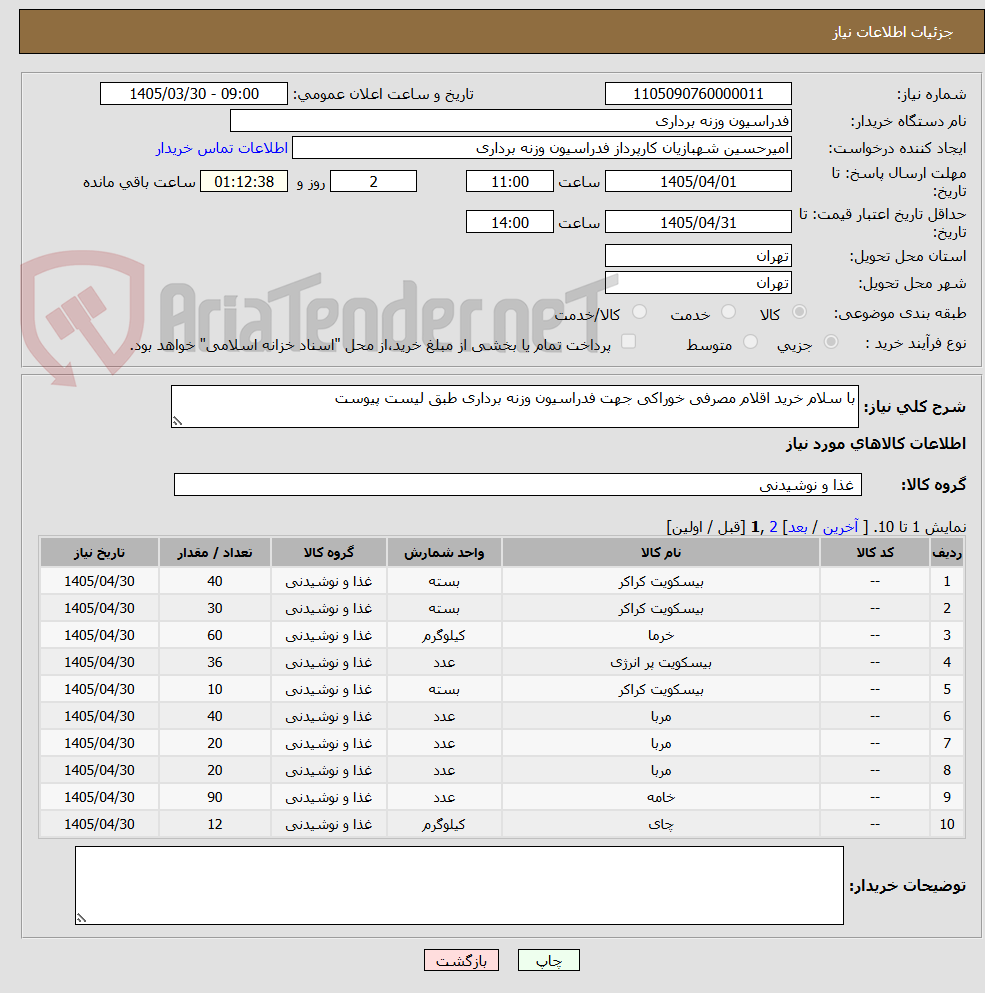
Task: Choose the جزیی purchase type radio
Action: [x=830, y=342]
